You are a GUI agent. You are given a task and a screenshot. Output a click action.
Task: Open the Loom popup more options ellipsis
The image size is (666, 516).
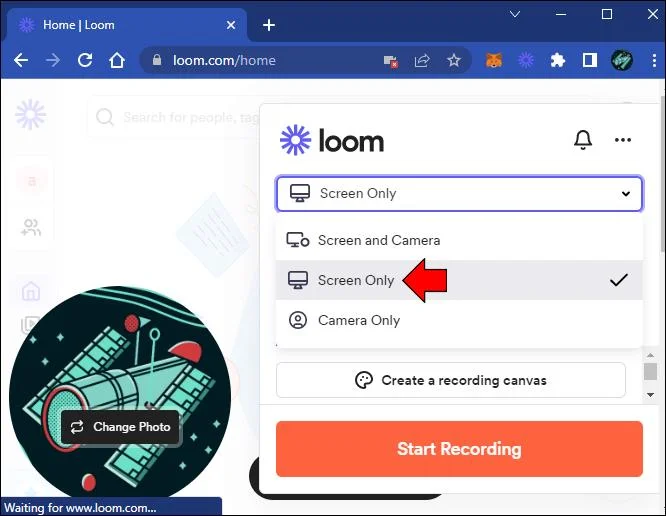[x=623, y=140]
